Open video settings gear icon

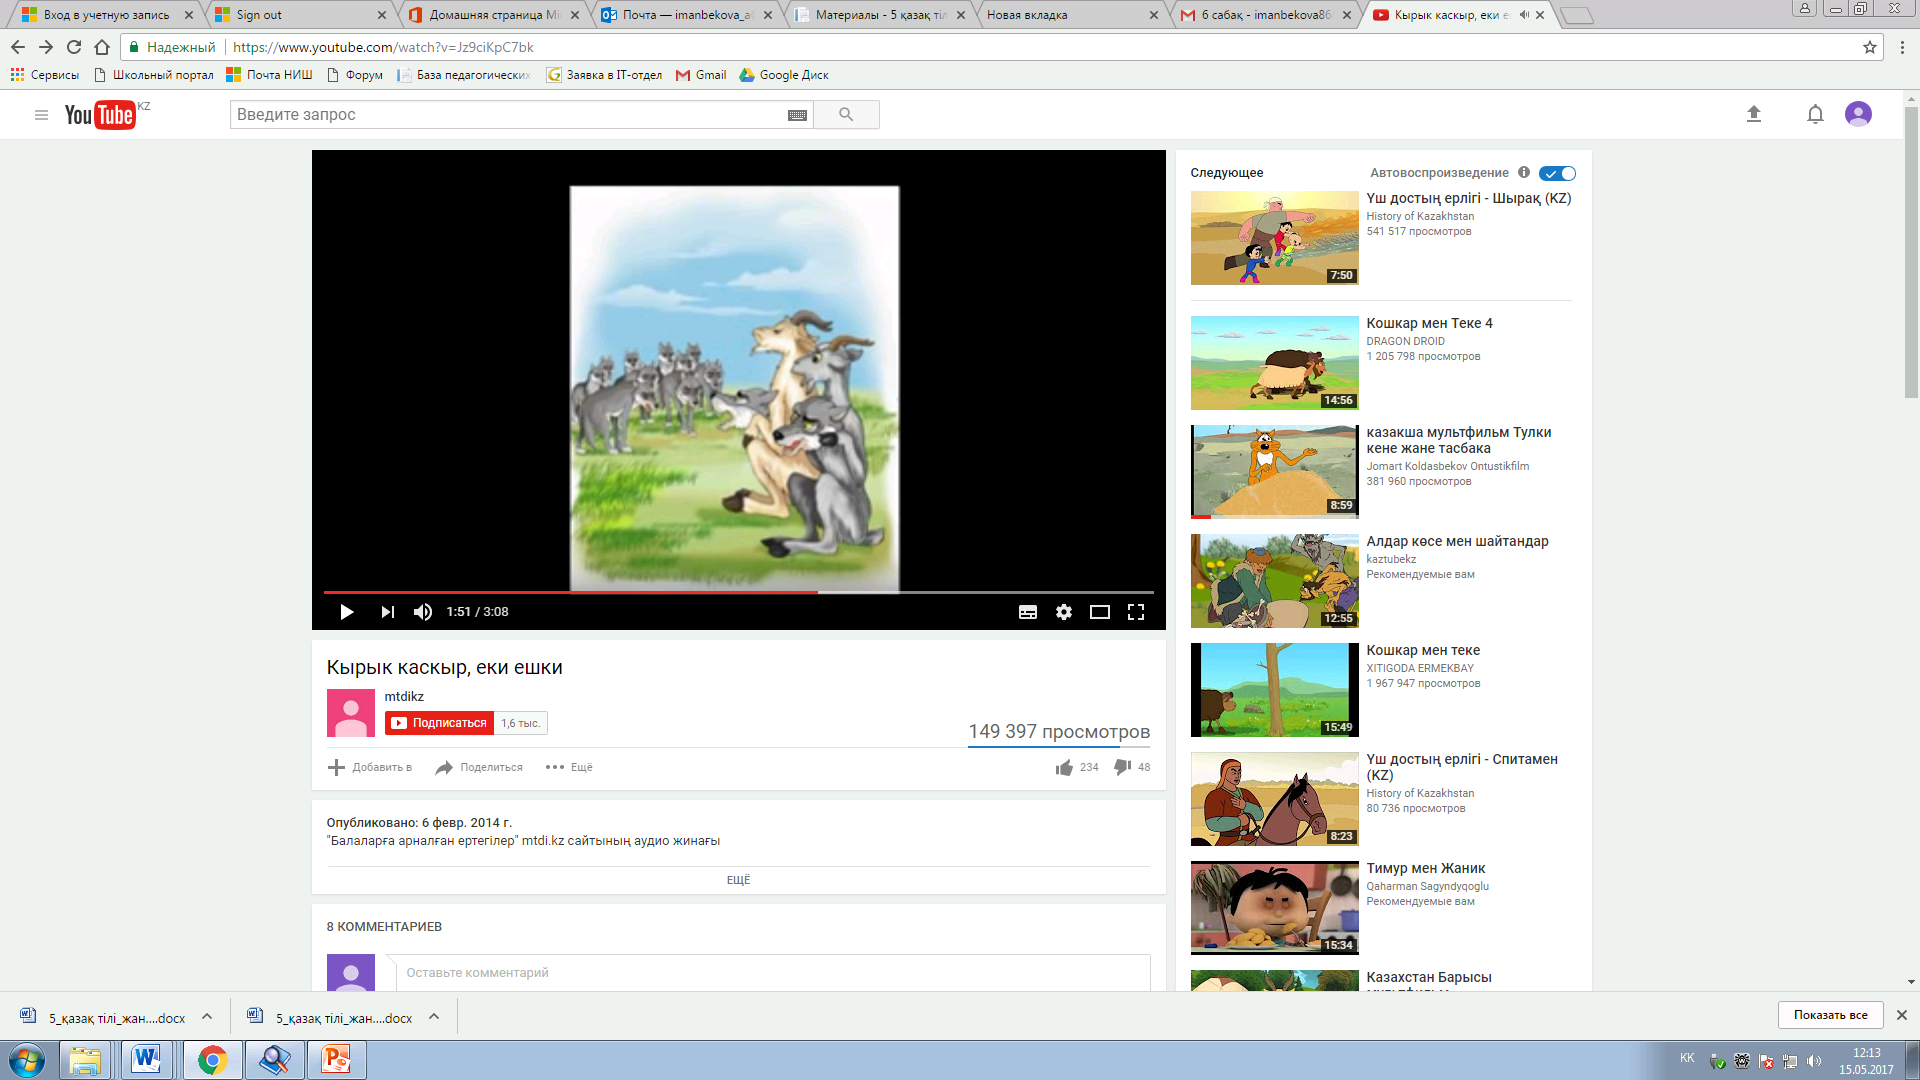click(1063, 612)
